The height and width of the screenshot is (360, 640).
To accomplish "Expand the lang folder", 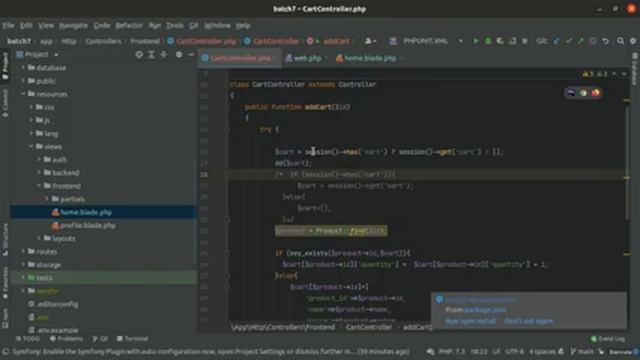I will [x=31, y=133].
